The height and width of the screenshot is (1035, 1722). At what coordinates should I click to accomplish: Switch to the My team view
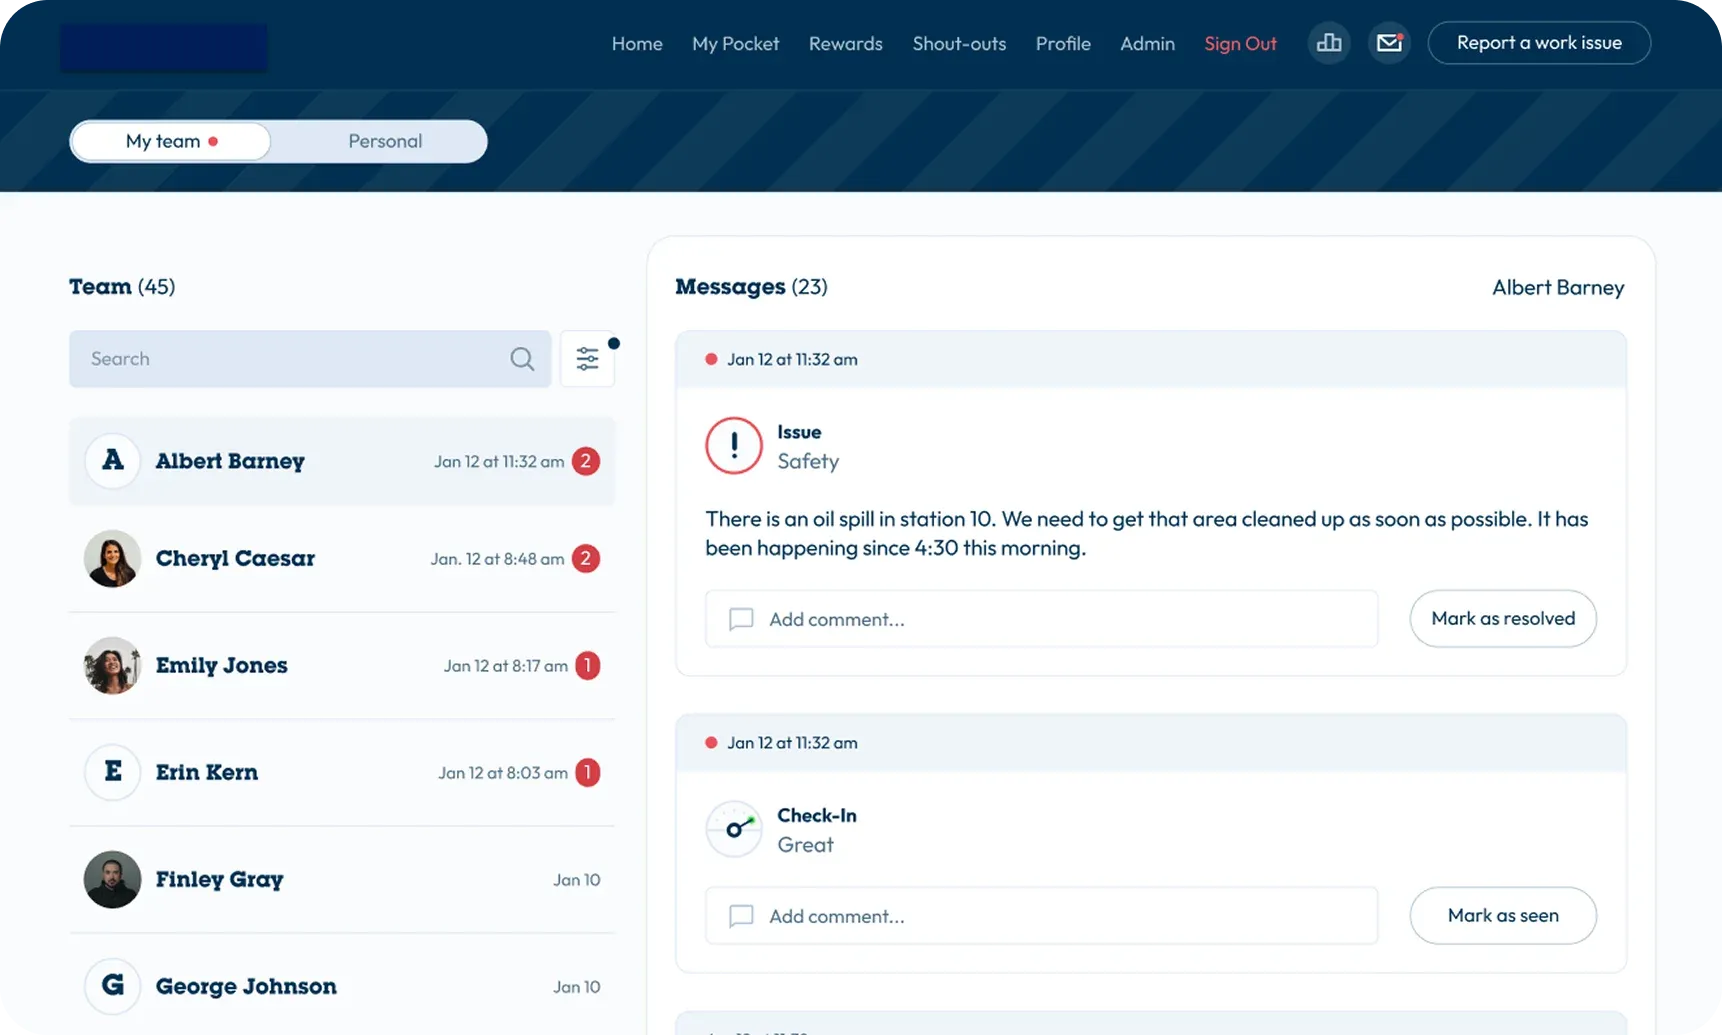[x=171, y=141]
